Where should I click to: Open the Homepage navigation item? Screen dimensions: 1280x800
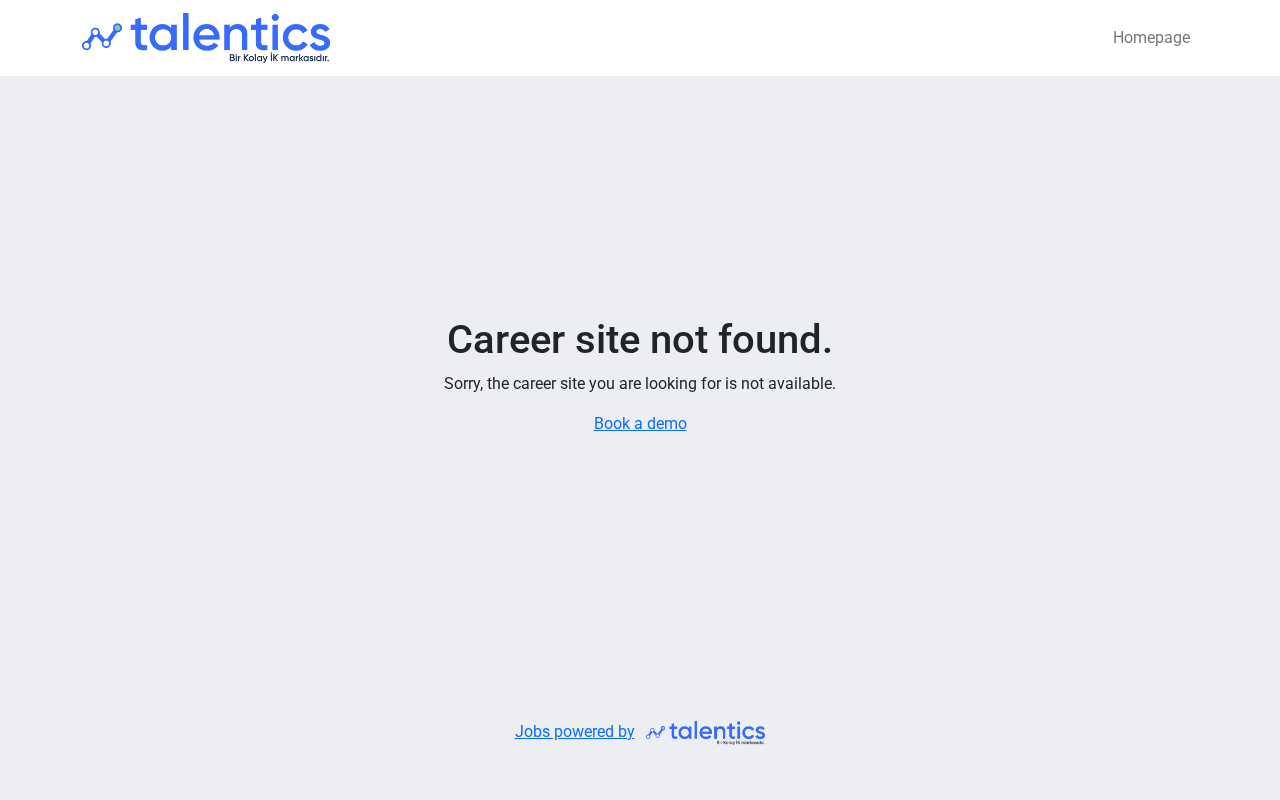(x=1151, y=38)
